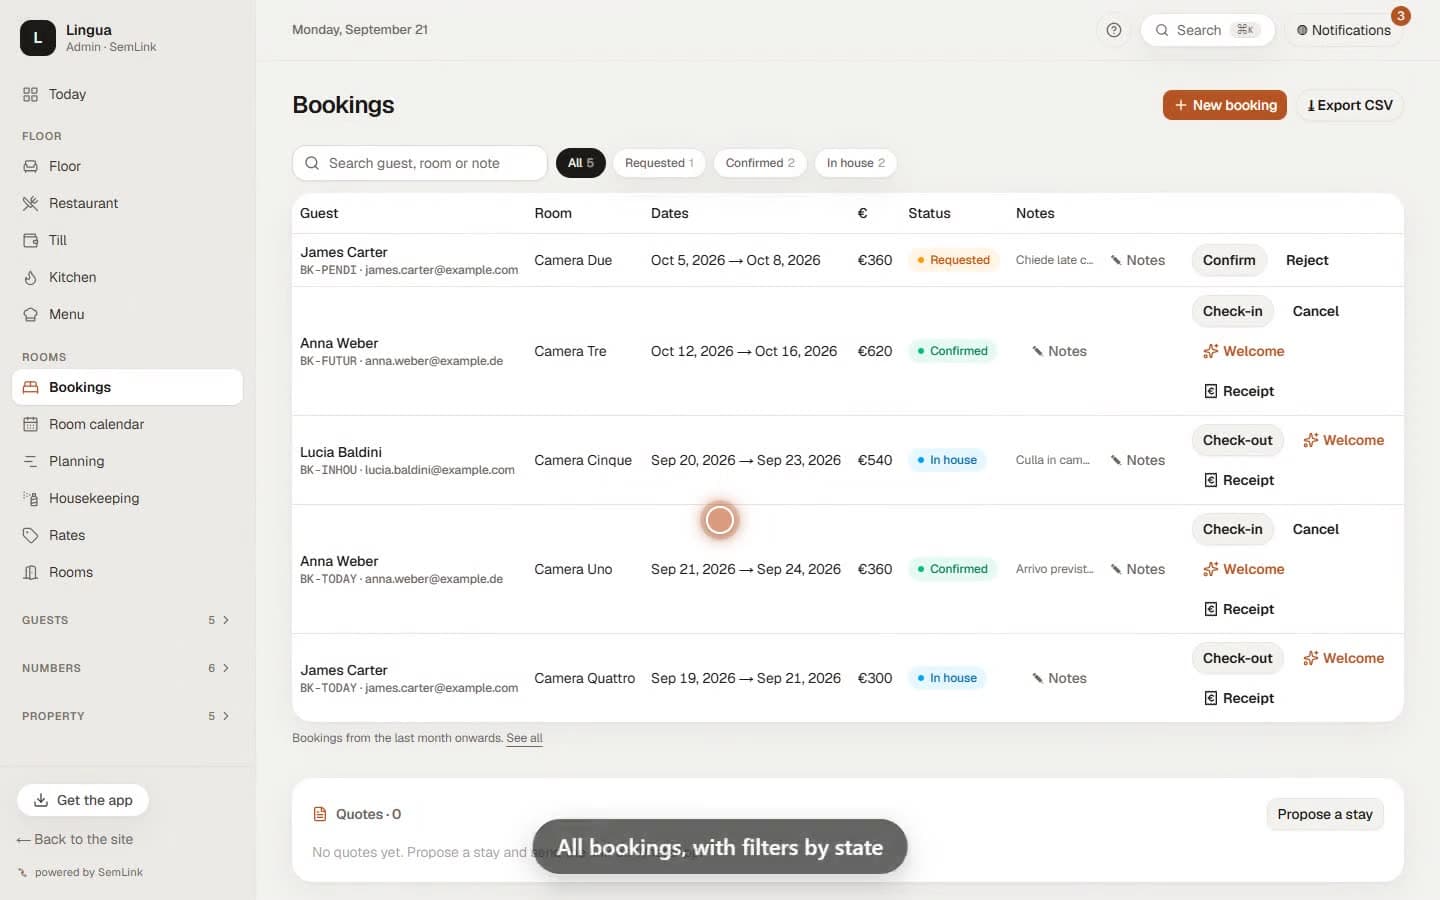1440x900 pixels.
Task: Focus the guest, room or note search field
Action: (420, 163)
